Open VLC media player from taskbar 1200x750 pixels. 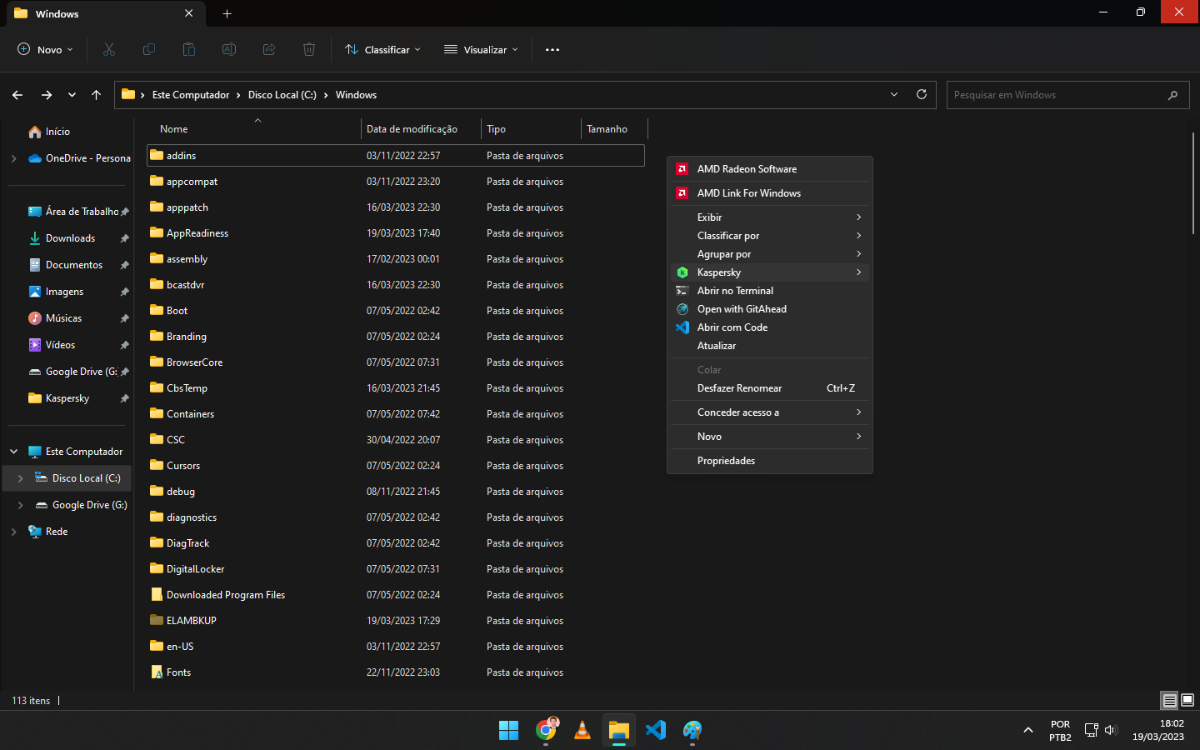(x=582, y=730)
